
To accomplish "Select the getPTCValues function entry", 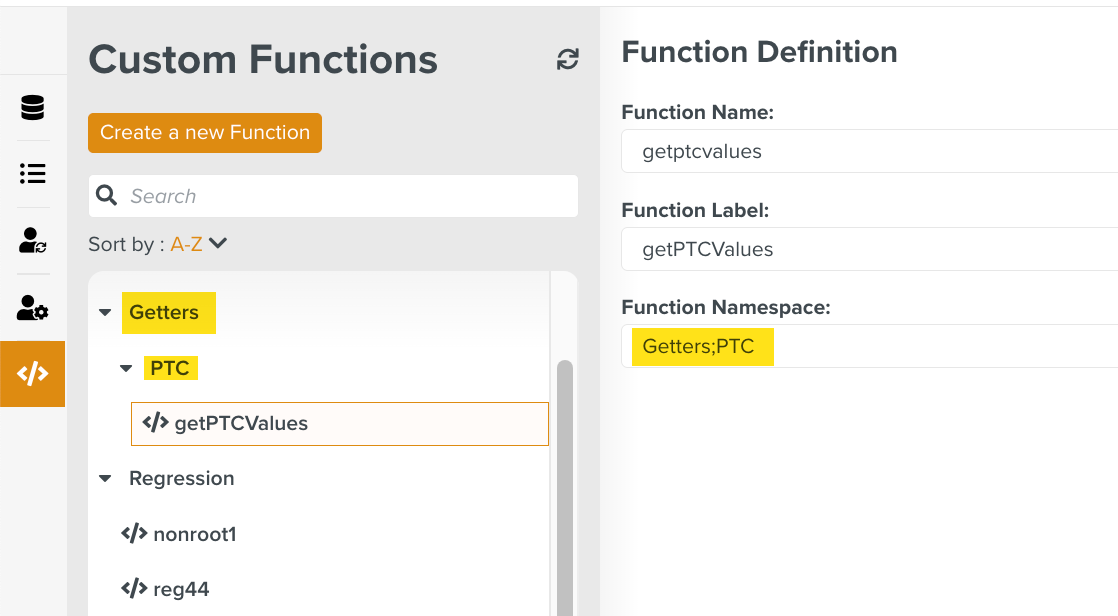I will 340,424.
